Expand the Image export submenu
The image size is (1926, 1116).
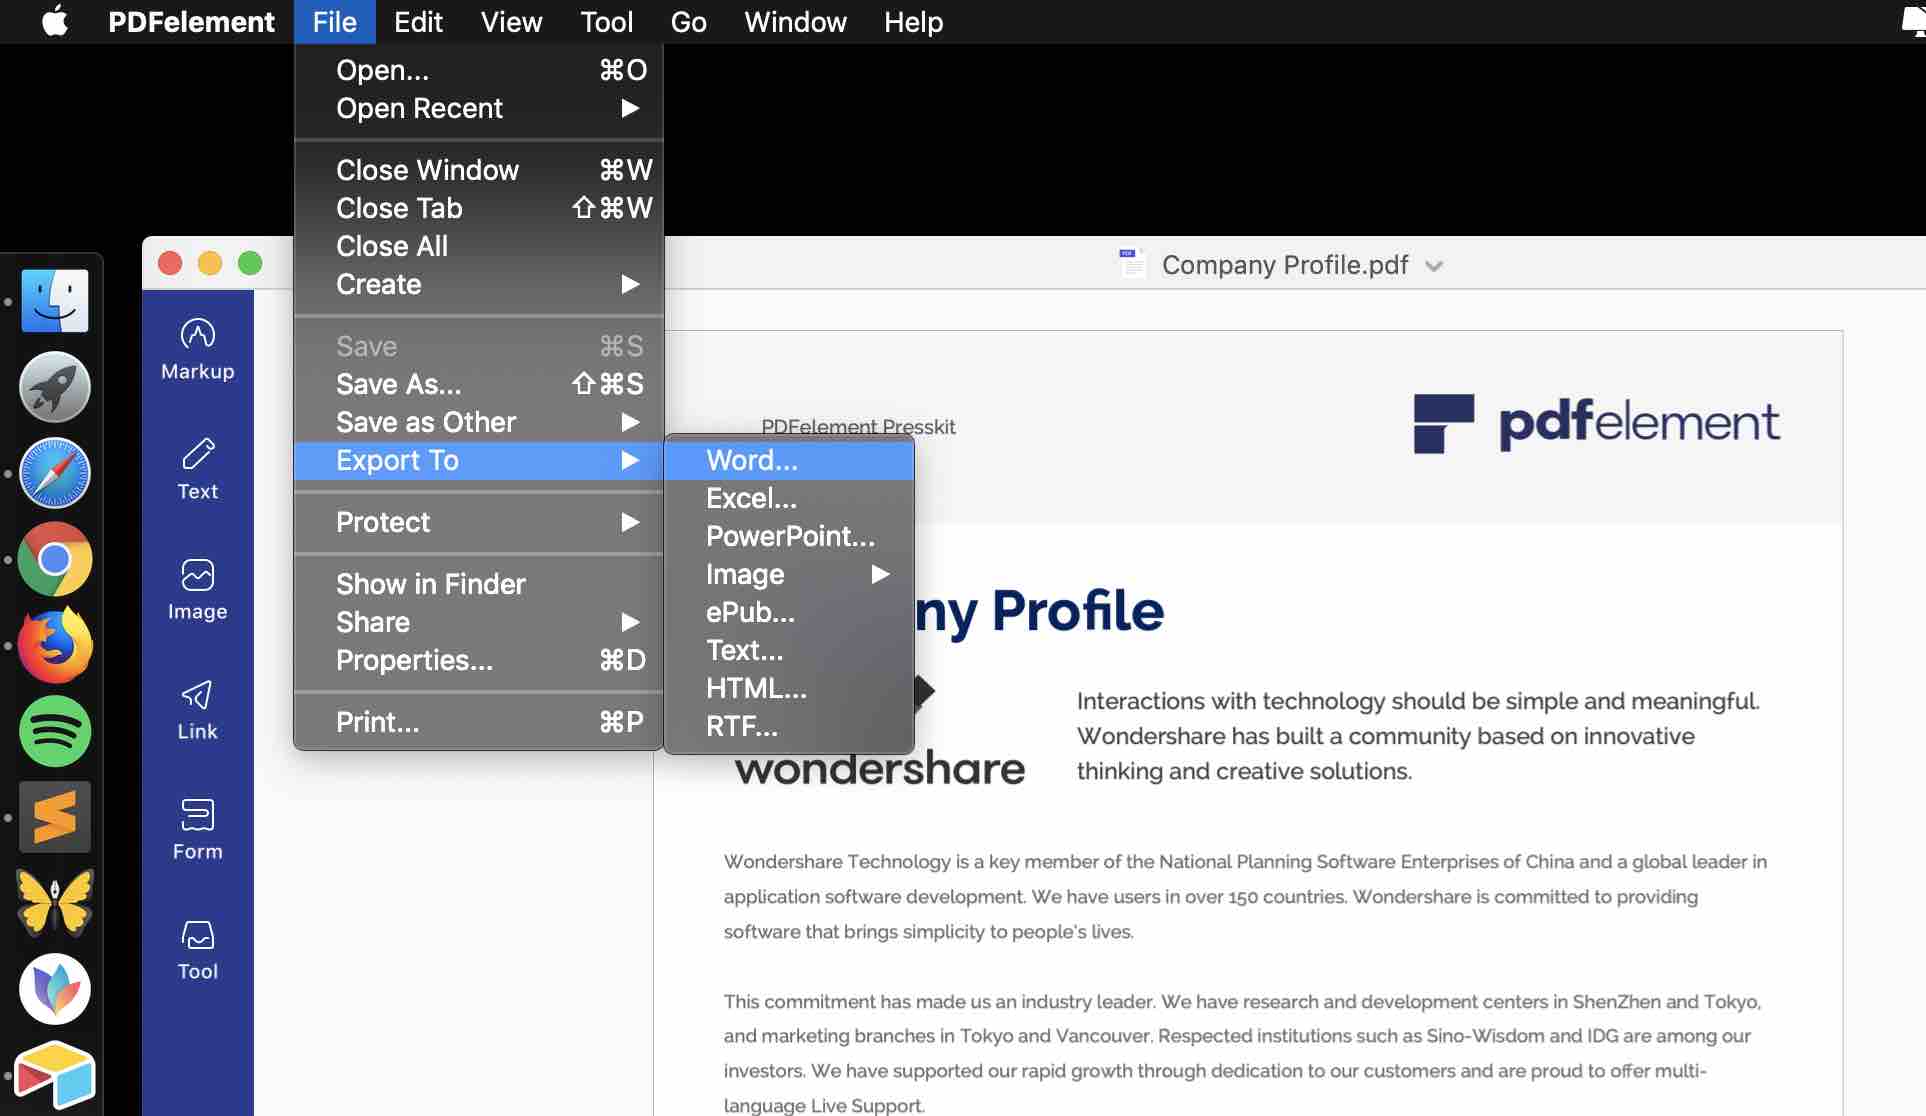click(789, 574)
